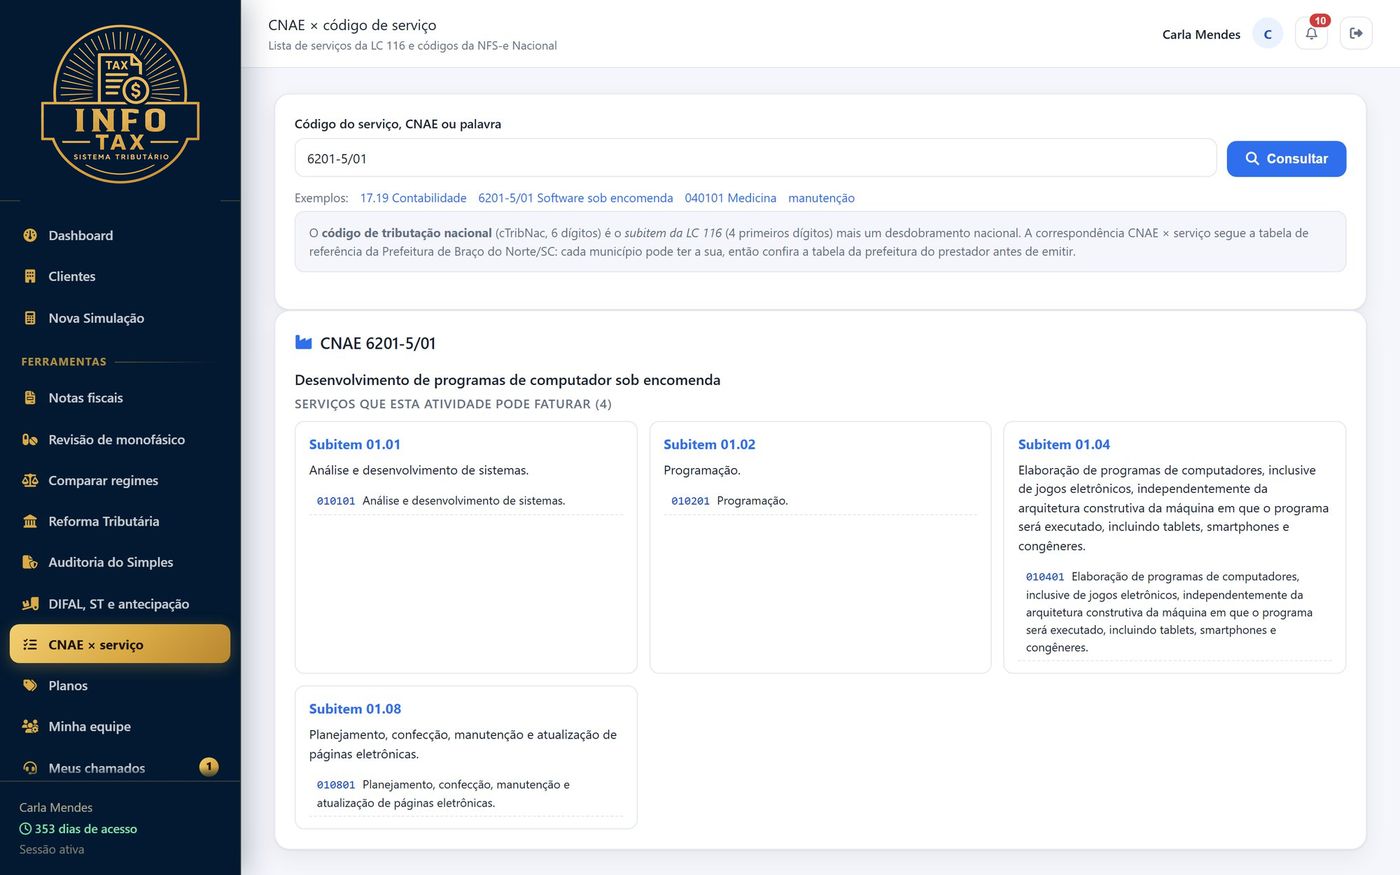Screen dimensions: 1400x875
Task: Click the Subitem 01.01 heading
Action: pos(355,445)
